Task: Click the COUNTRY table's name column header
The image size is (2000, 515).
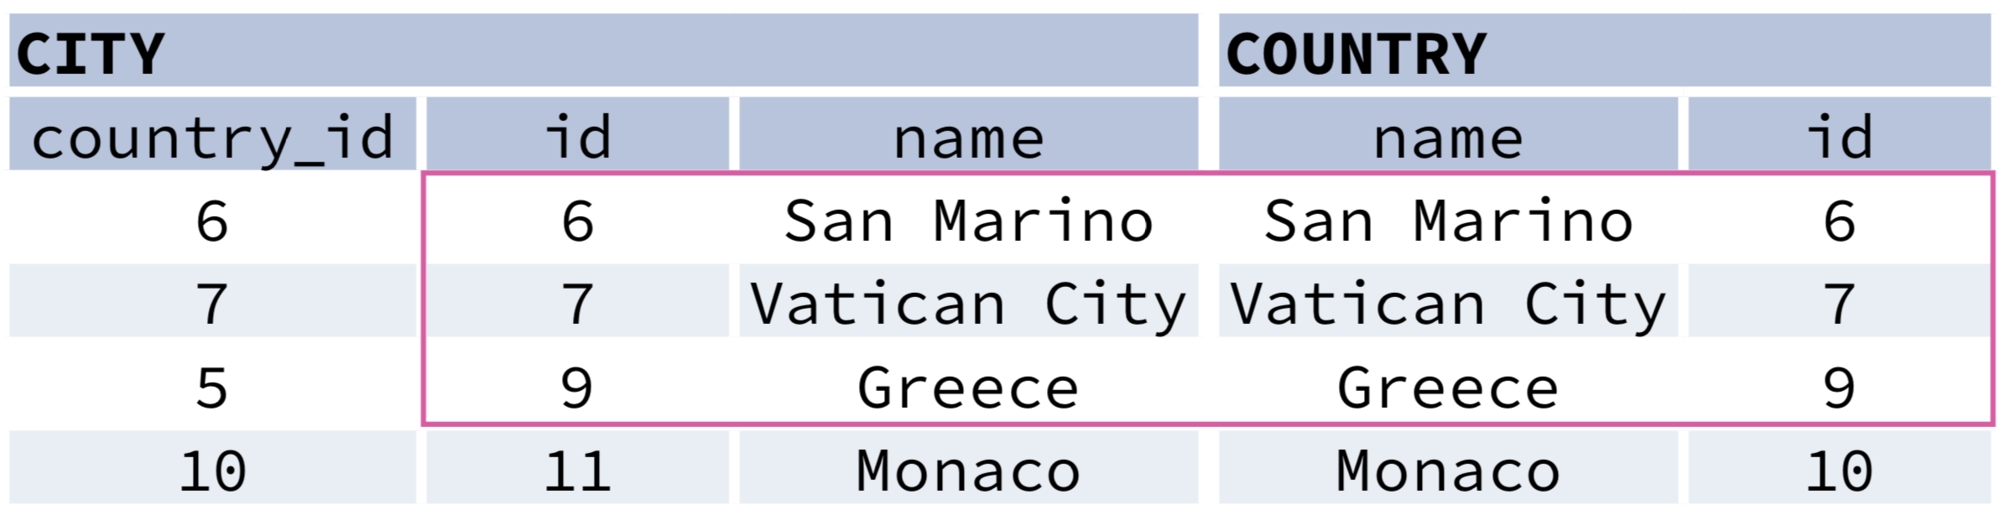Action: coord(1447,137)
